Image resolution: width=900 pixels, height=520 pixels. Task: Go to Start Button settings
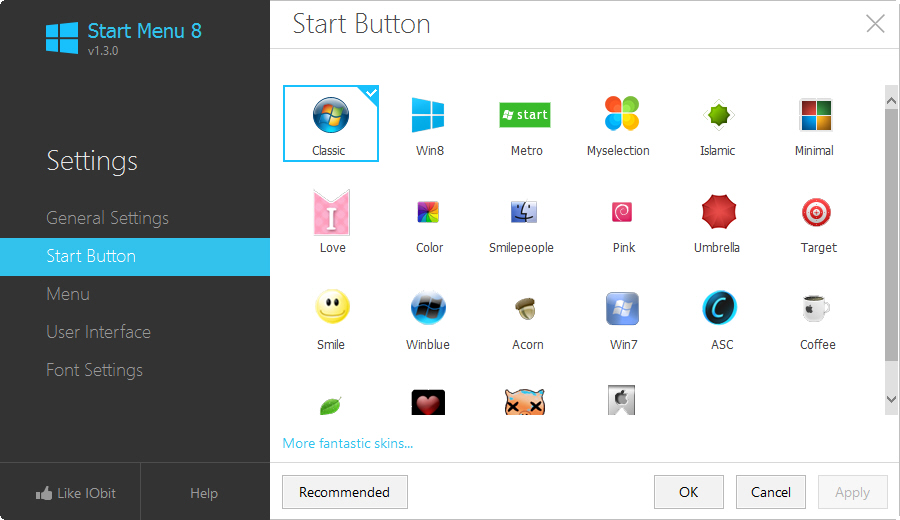pos(135,257)
